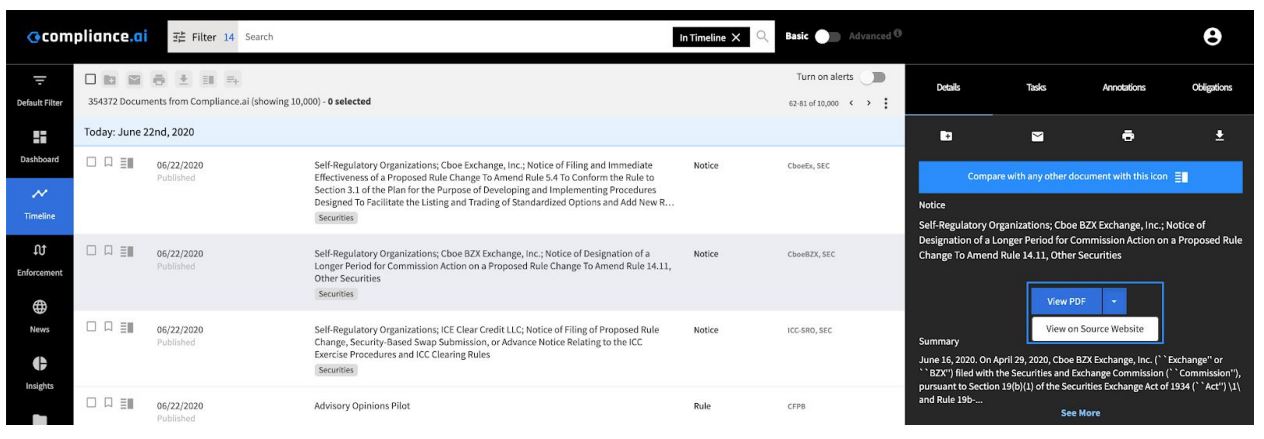1264x439 pixels.
Task: Click the Securities tag on ICE Clear Credit row
Action: coord(334,370)
